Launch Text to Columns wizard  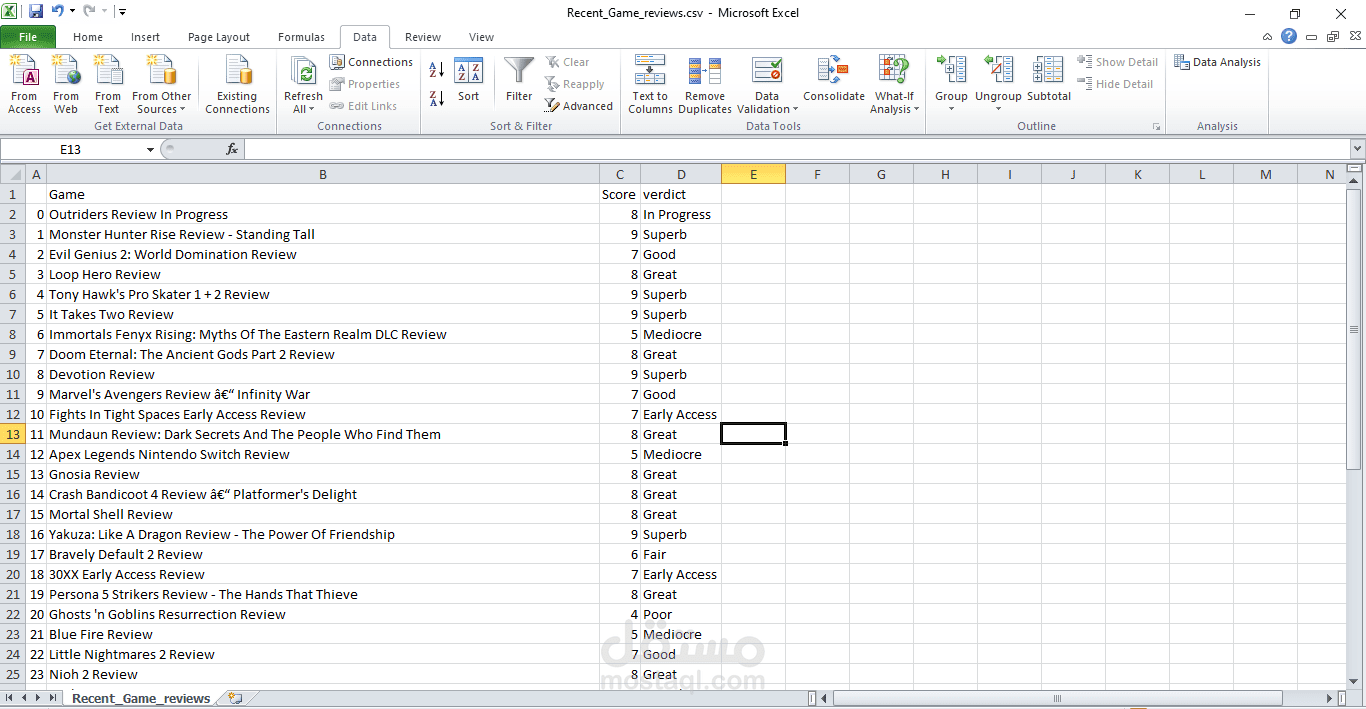coord(650,84)
